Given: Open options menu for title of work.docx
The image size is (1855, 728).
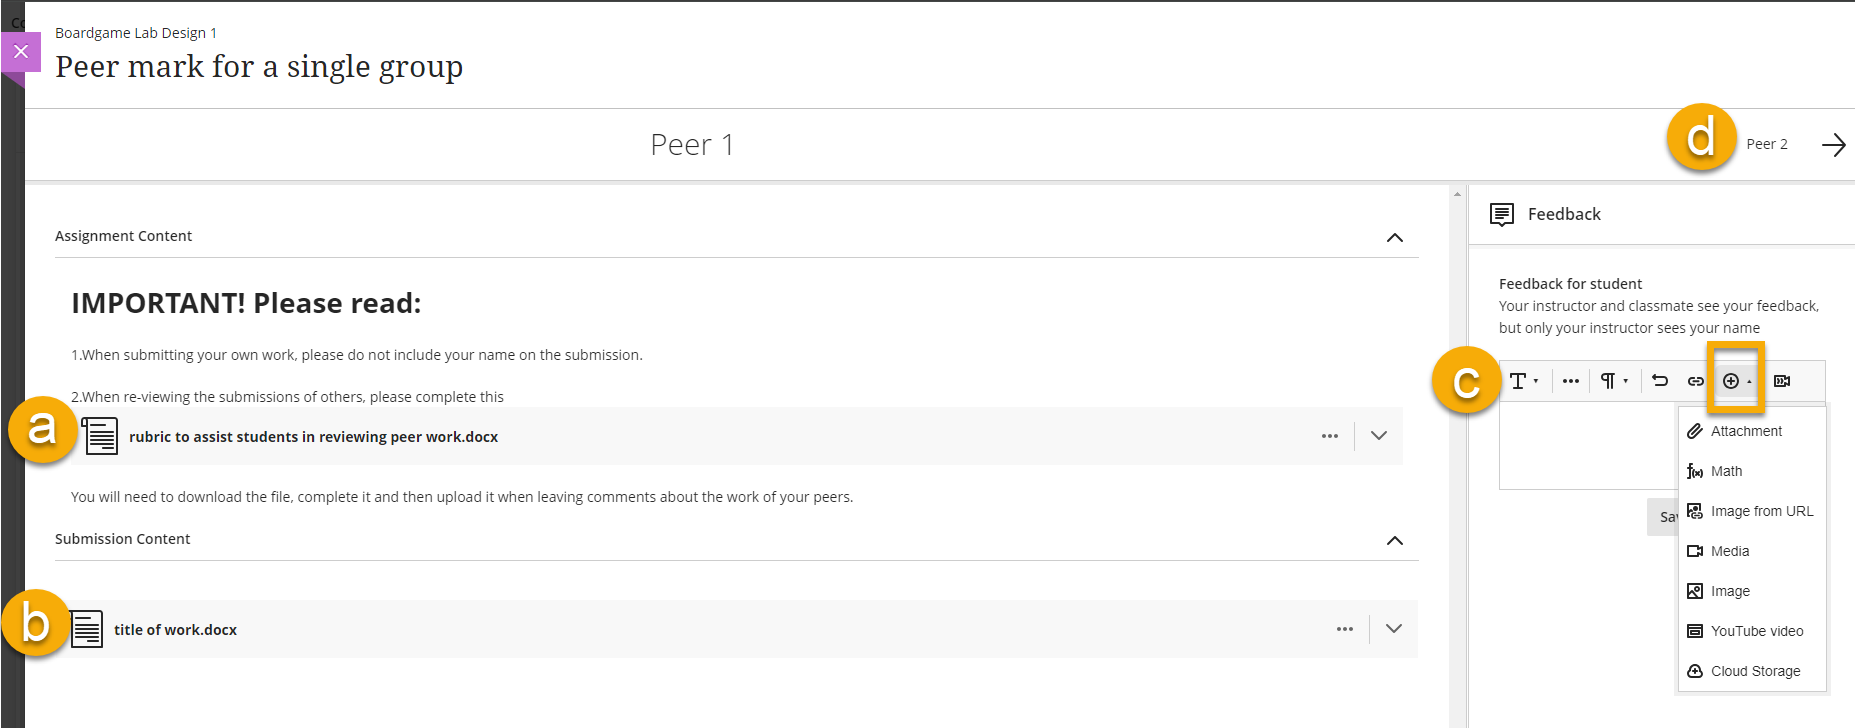Looking at the screenshot, I should click(x=1345, y=629).
